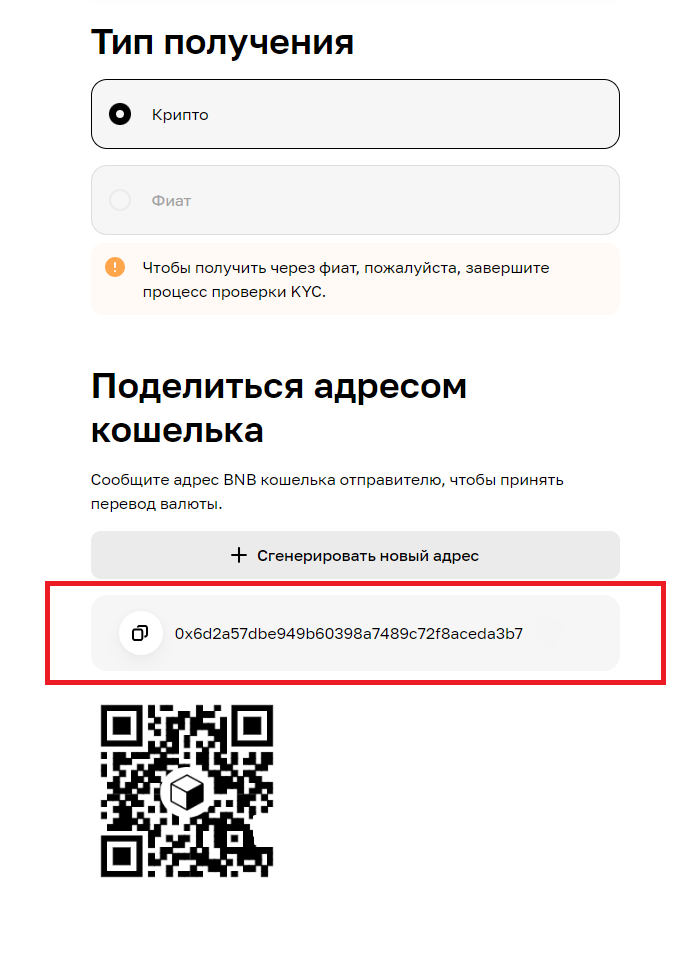Click blank right side of Фиат card
Image resolution: width=700 pixels, height=965 pixels.
(x=406, y=201)
